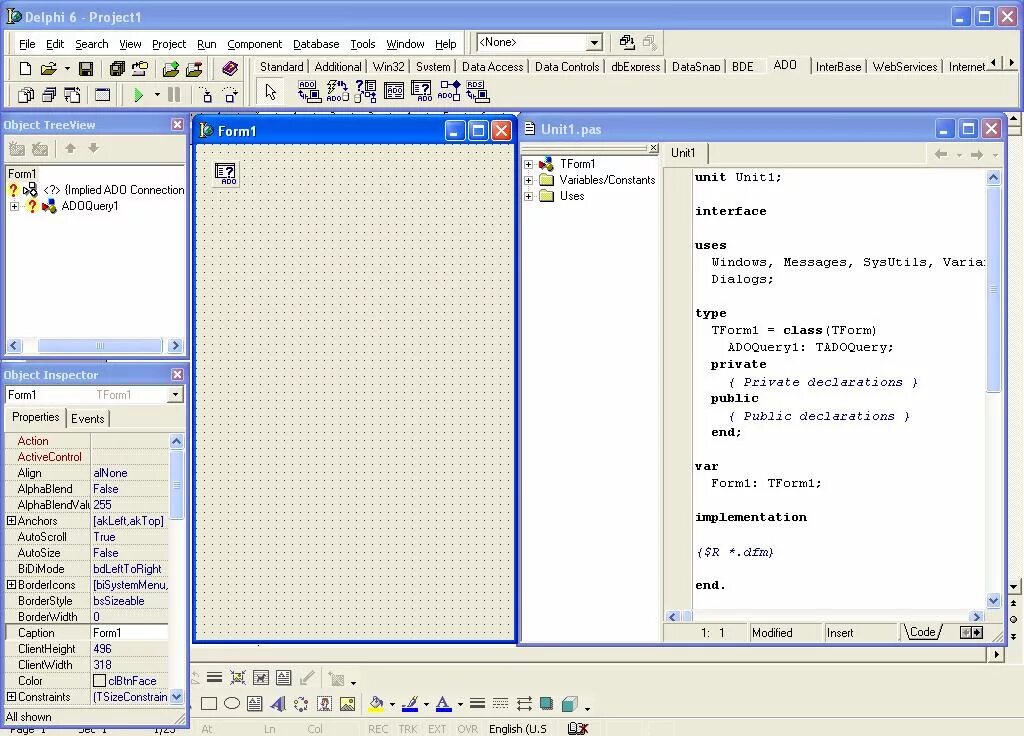
Task: Select the ADODataSet palette component
Action: click(365, 91)
